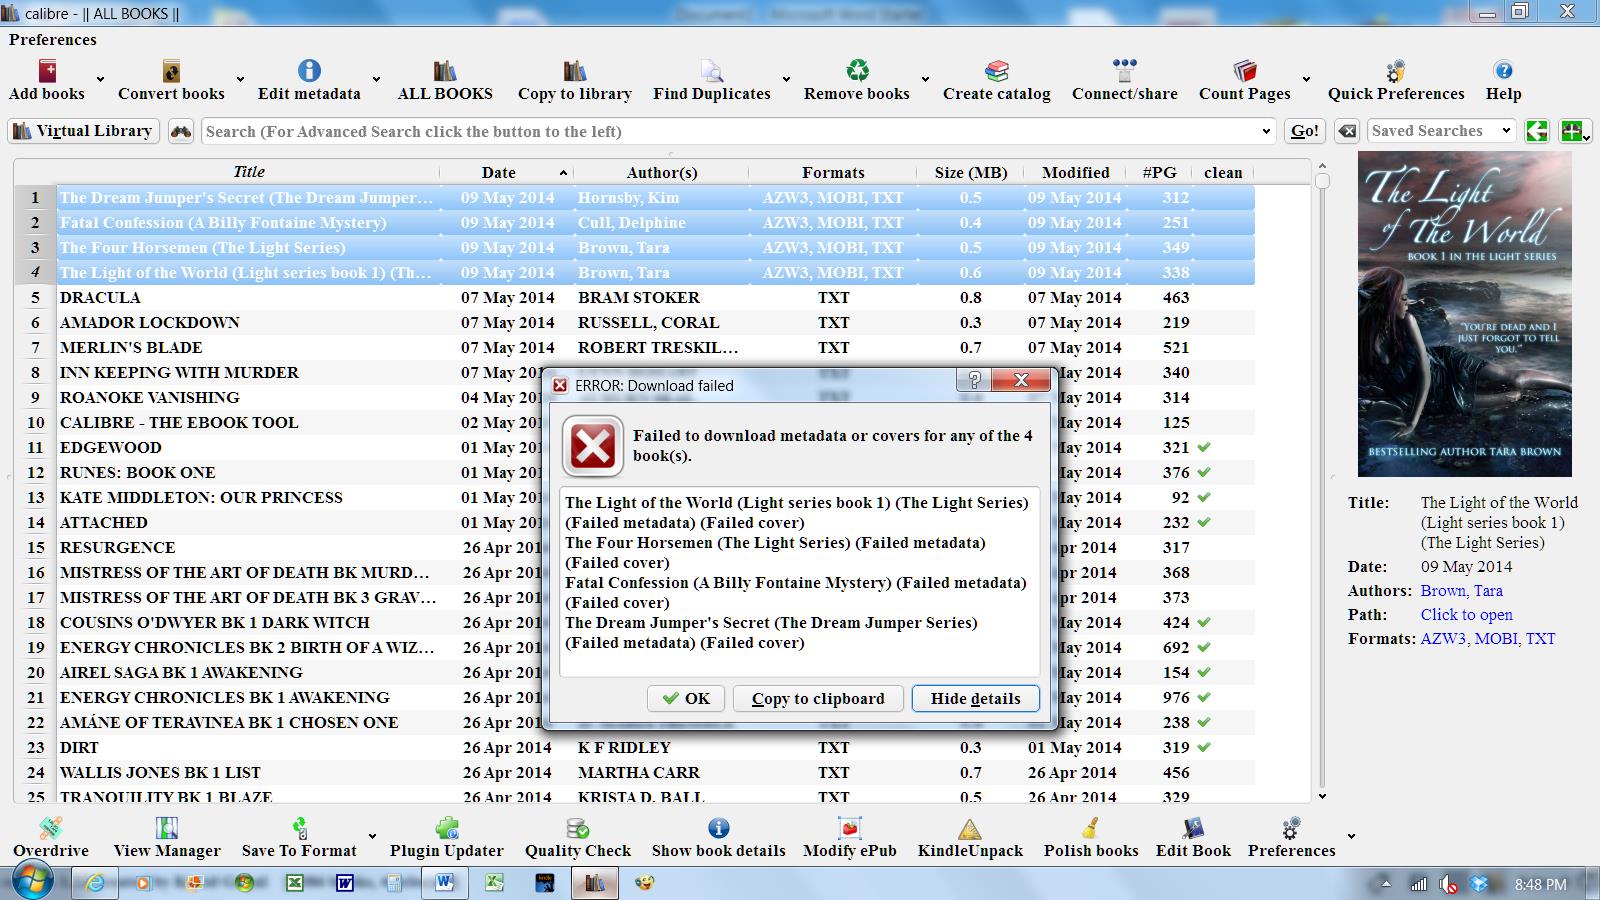Open Advanced Search via the binoculars icon
Viewport: 1600px width, 900px height.
(180, 131)
